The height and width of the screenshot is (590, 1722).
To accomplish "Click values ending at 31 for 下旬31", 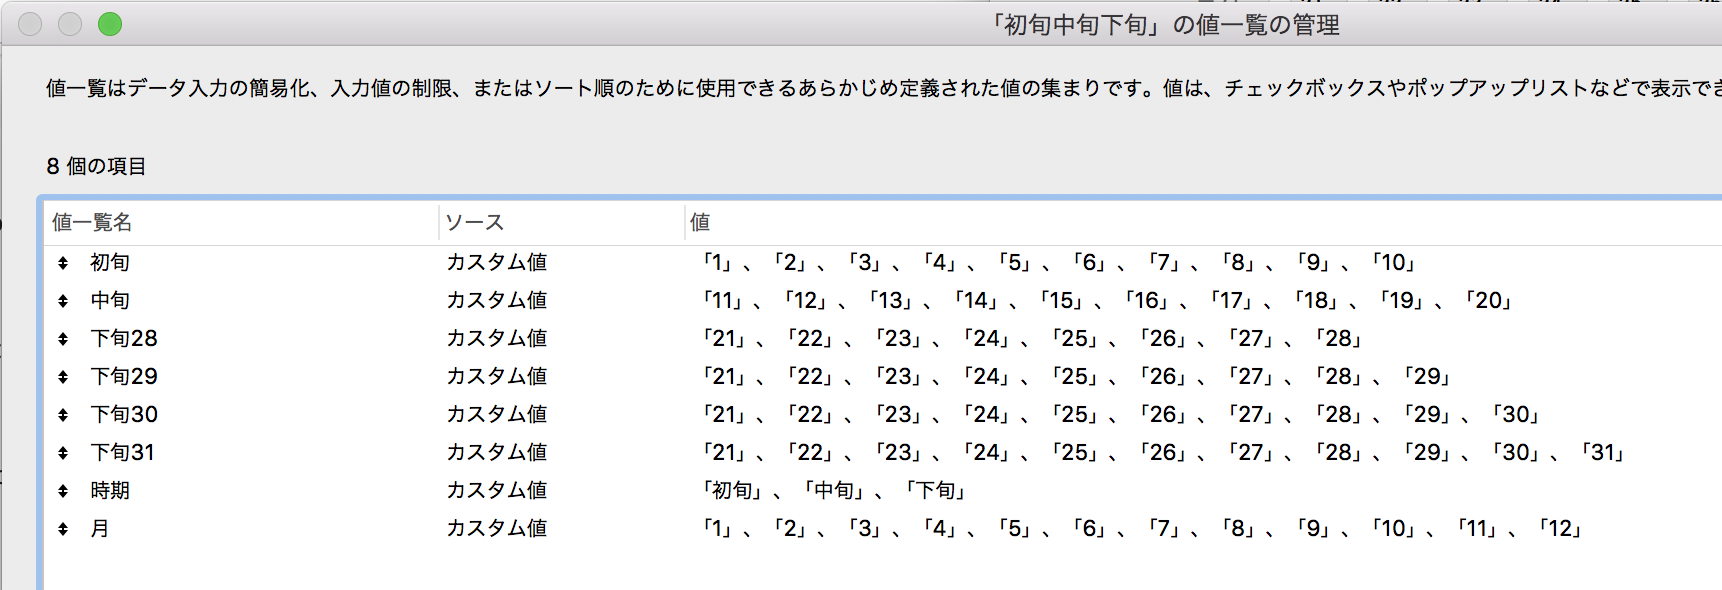I will (x=1164, y=452).
